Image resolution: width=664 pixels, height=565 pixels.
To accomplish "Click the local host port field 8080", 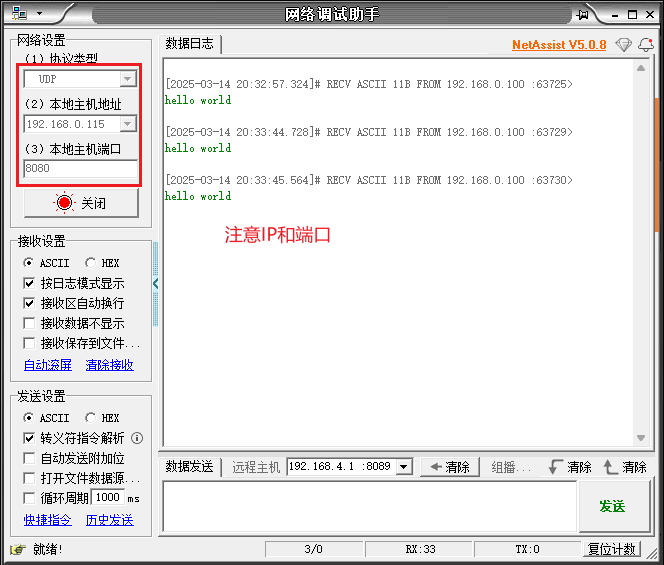I will [x=80, y=168].
